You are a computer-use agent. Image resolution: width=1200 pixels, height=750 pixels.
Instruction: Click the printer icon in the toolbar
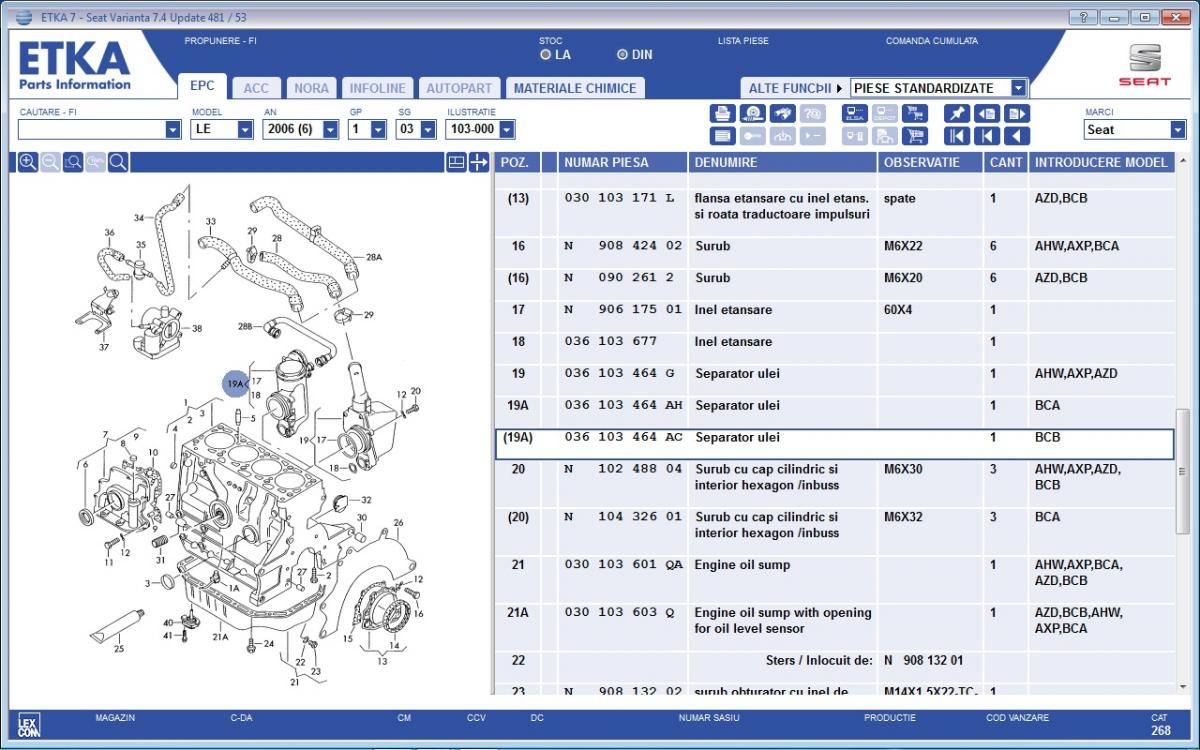tap(722, 114)
